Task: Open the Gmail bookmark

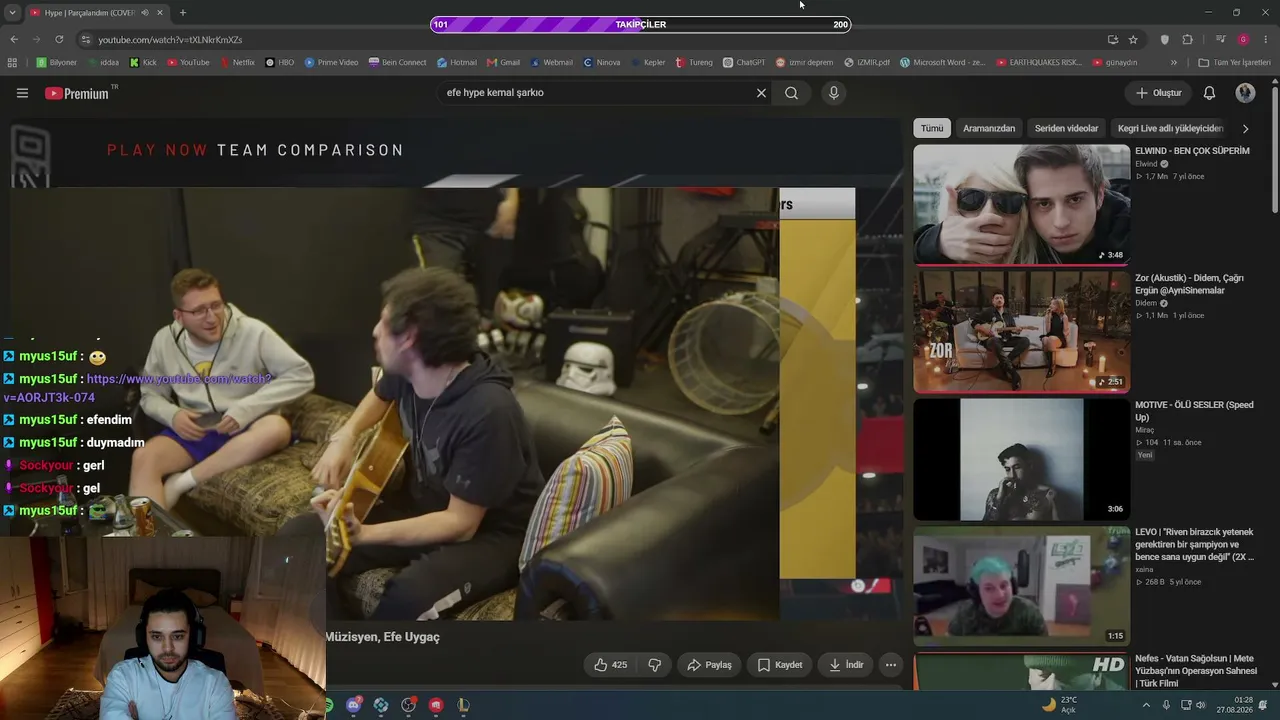Action: [504, 63]
